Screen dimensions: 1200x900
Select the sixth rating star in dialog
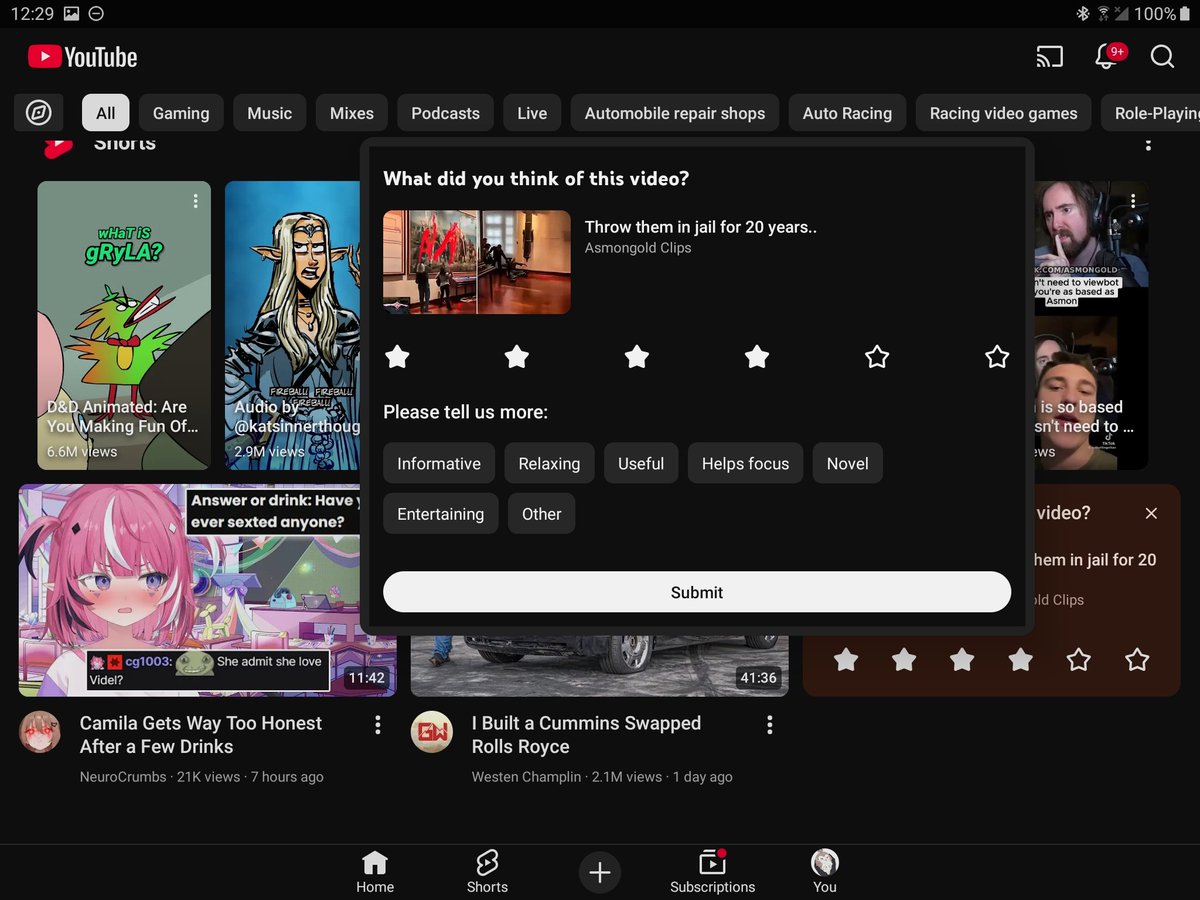[997, 357]
